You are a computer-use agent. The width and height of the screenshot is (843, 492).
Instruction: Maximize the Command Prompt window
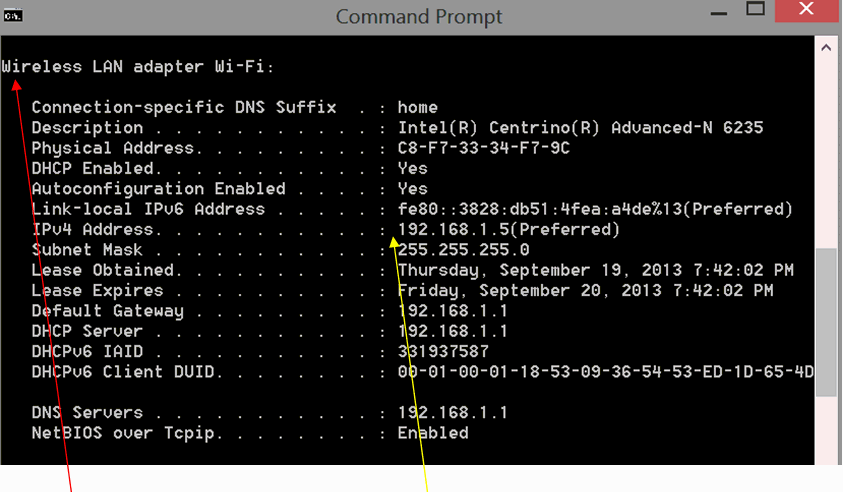click(755, 9)
